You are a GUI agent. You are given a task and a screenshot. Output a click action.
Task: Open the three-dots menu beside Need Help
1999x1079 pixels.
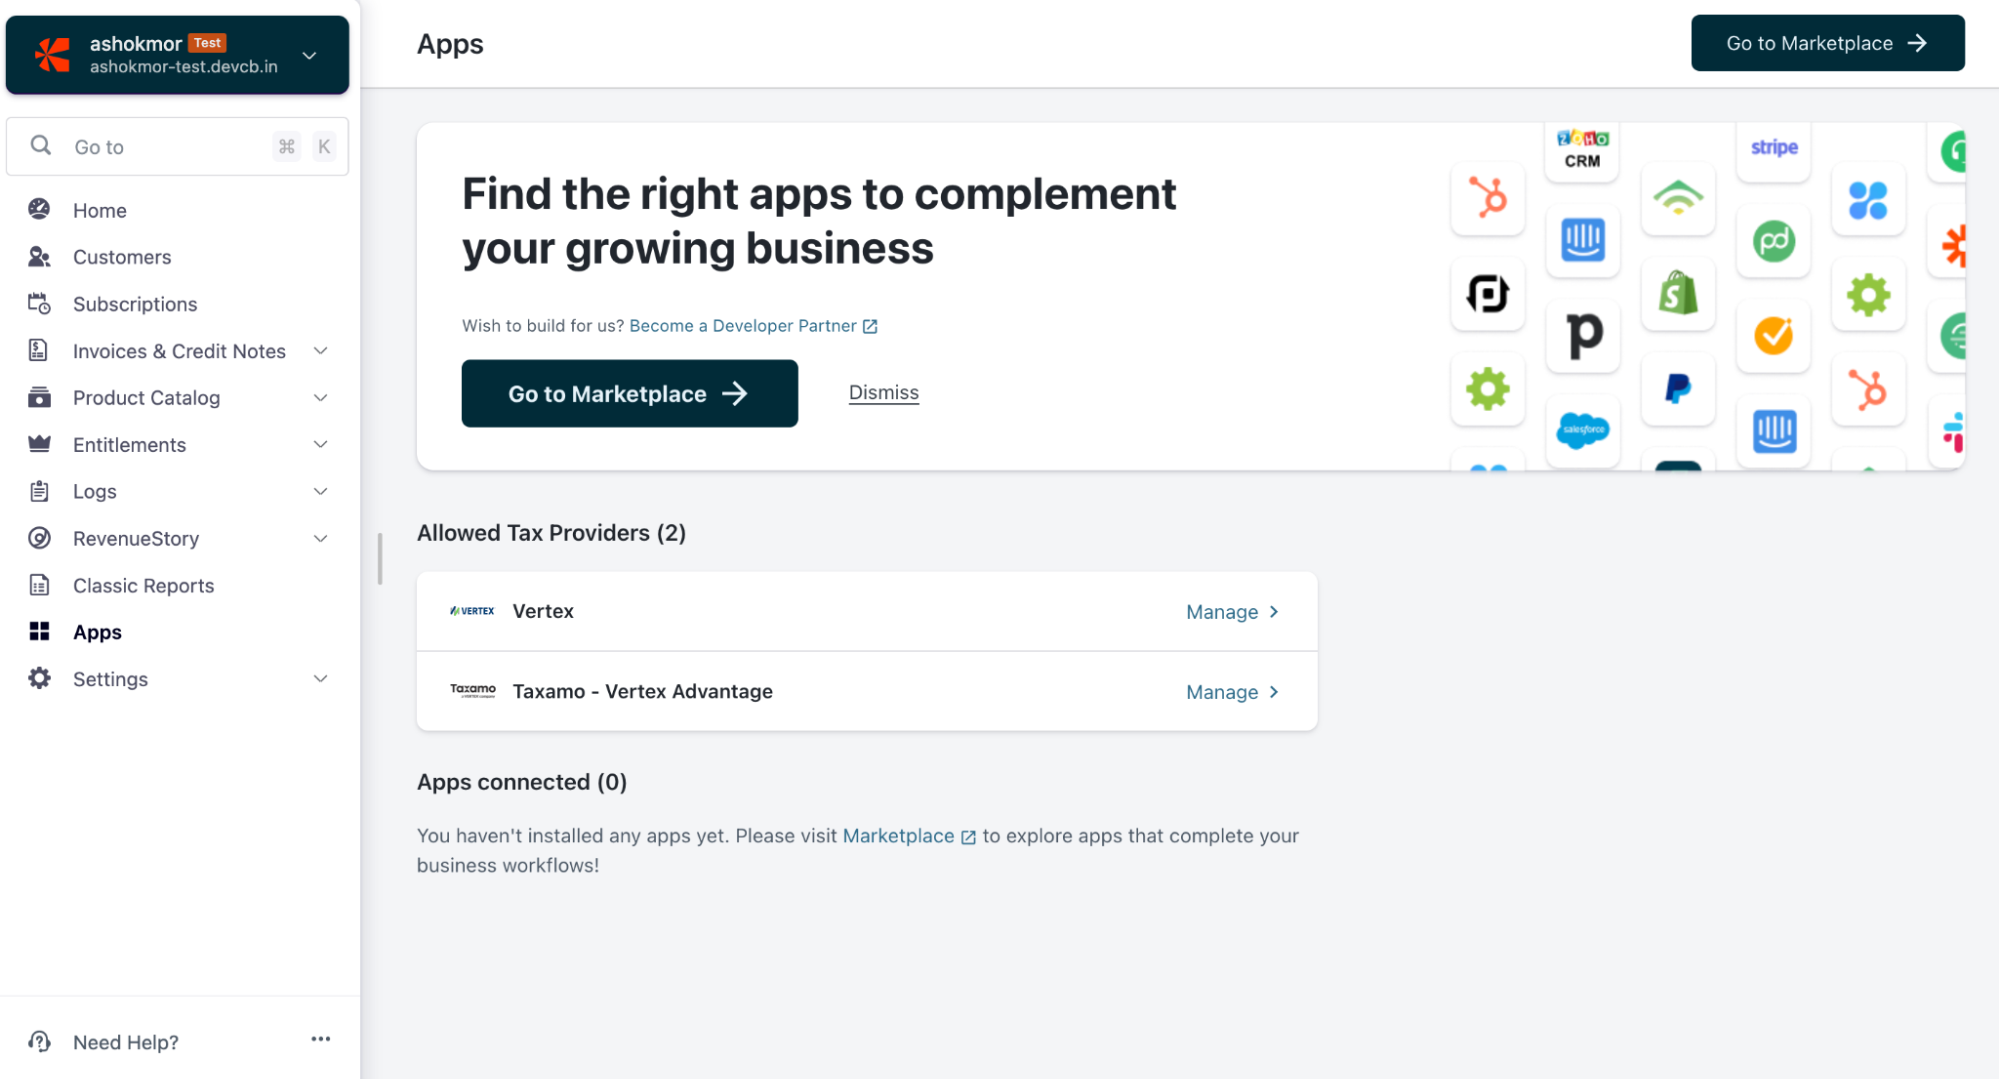[x=320, y=1040]
